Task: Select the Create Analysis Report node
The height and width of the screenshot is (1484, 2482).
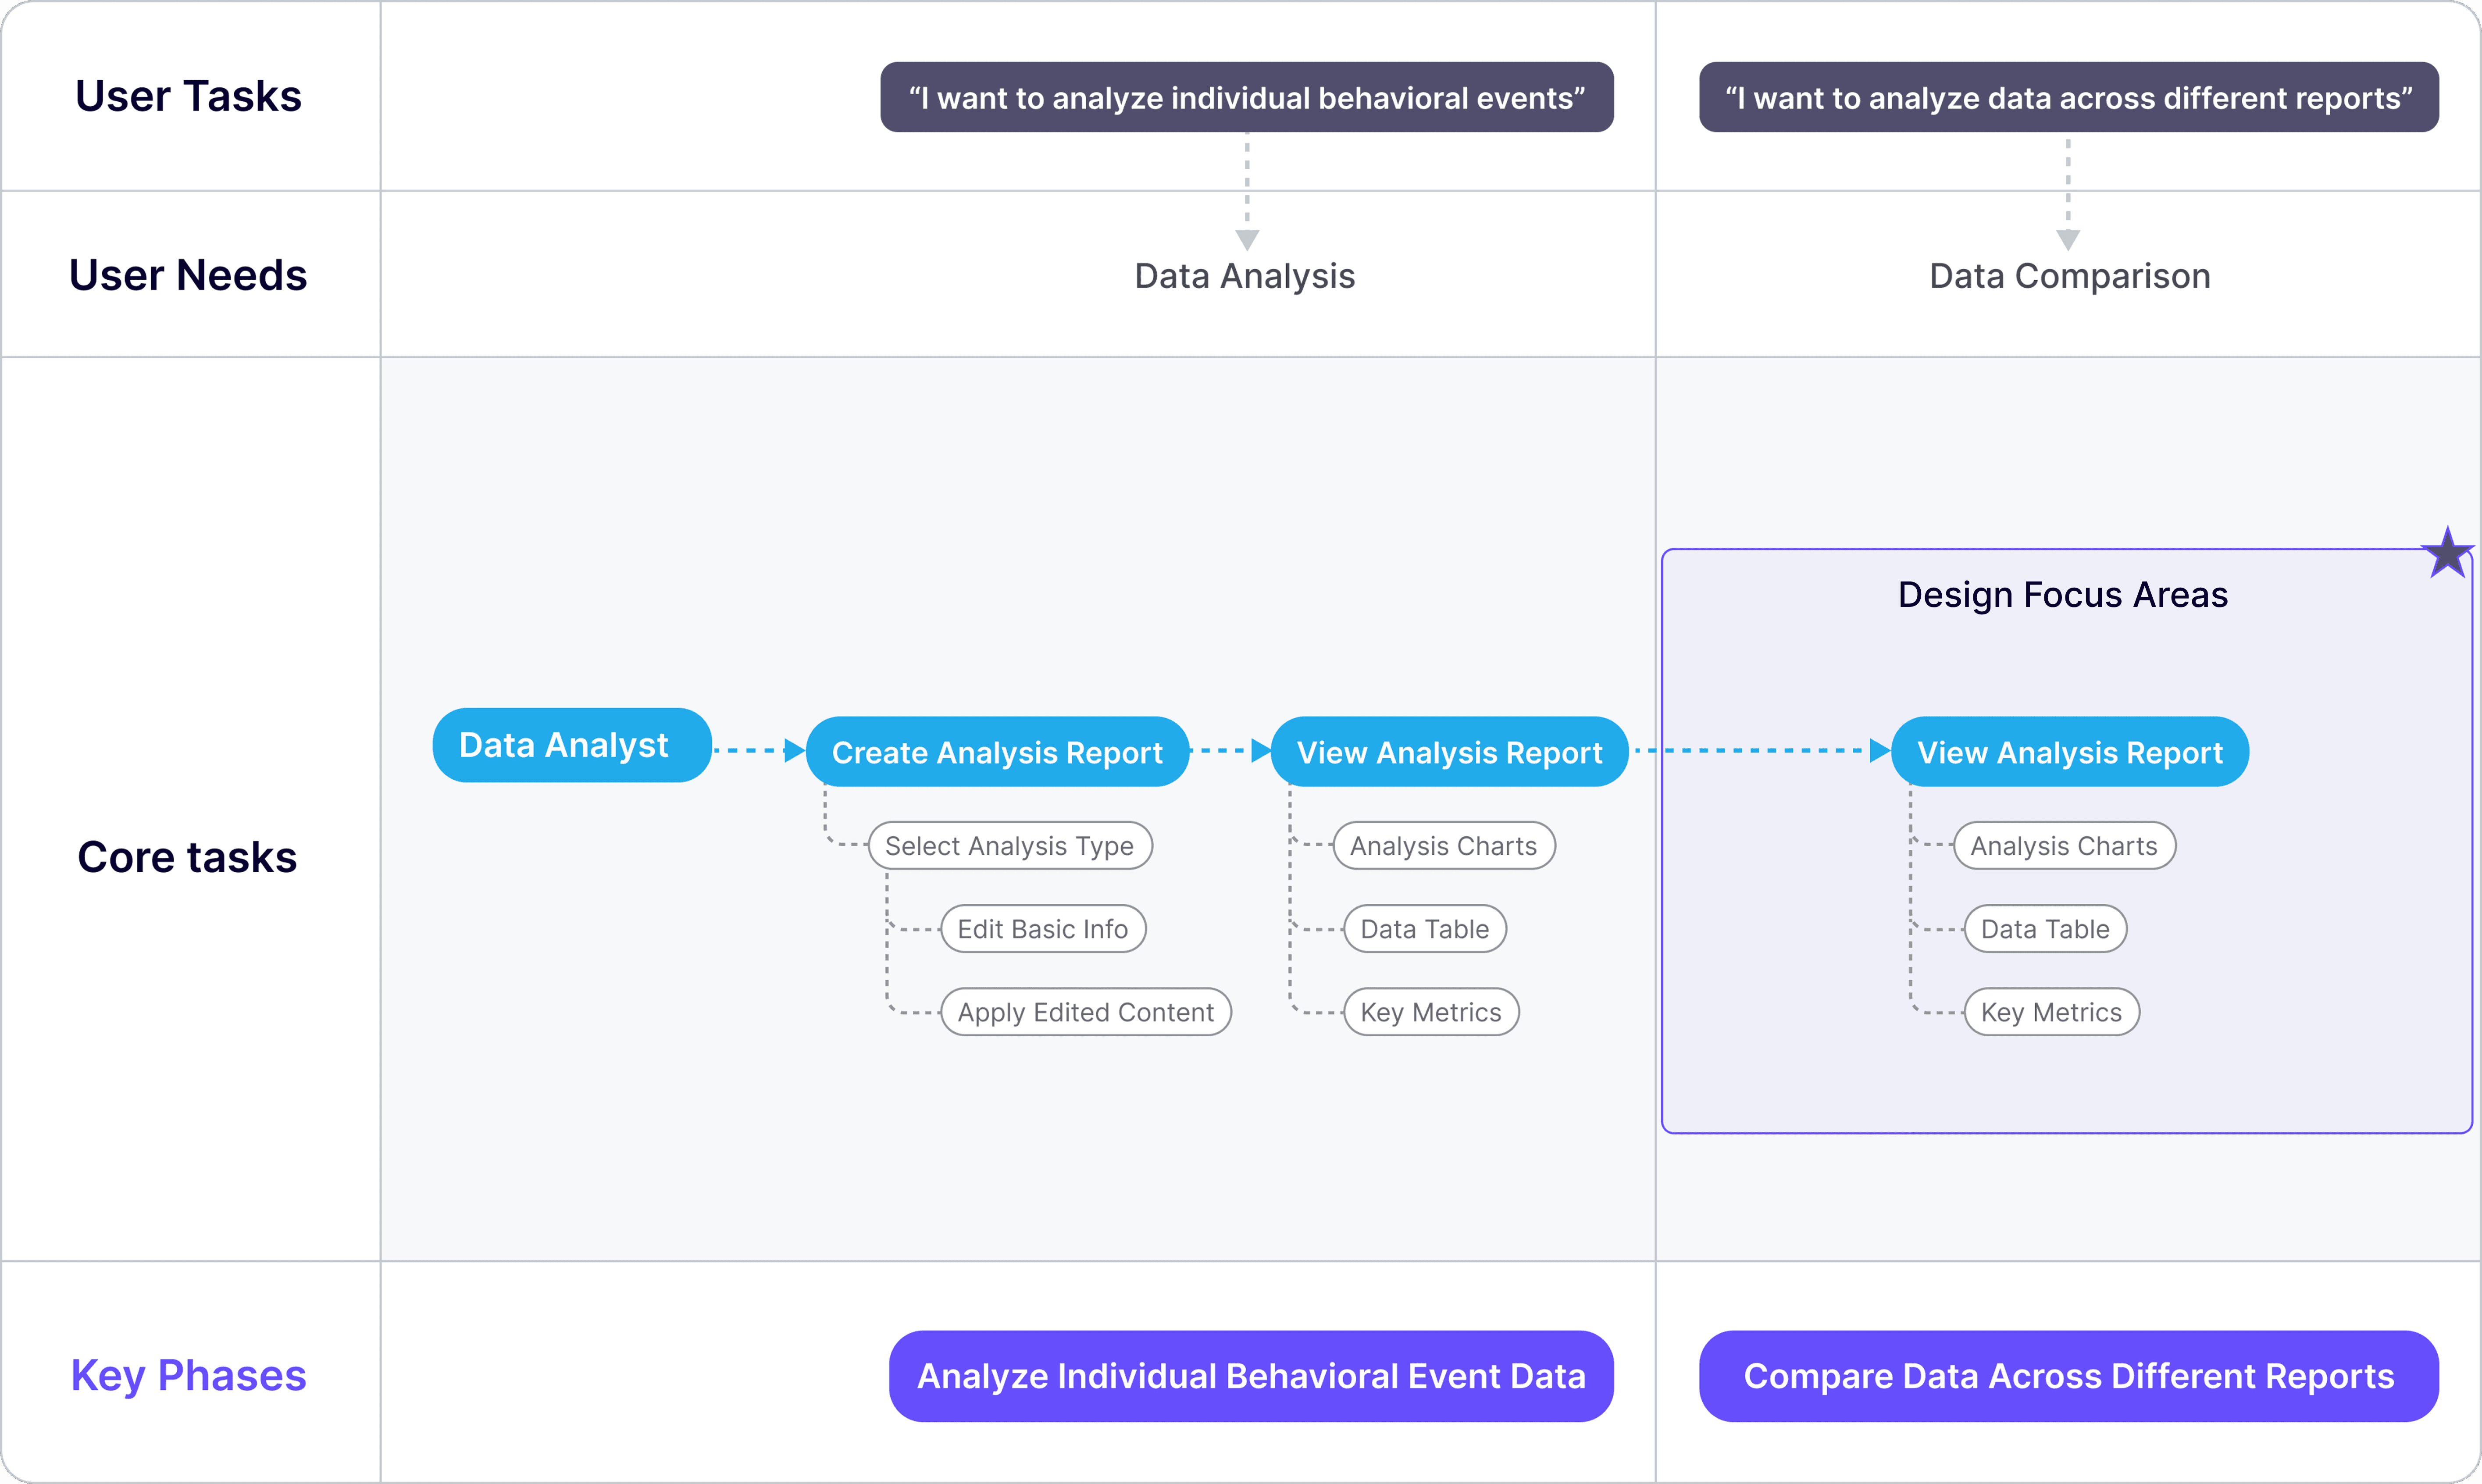Action: 997,752
